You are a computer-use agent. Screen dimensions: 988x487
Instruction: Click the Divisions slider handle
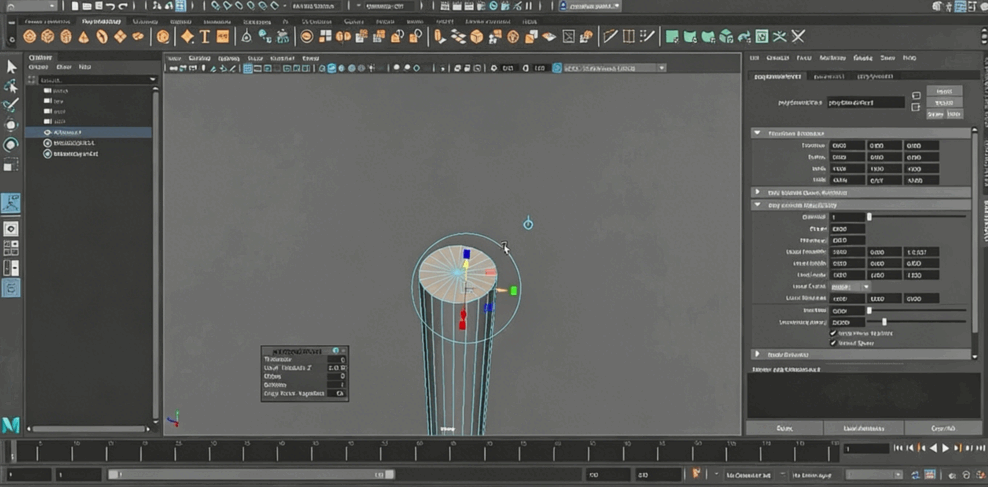click(869, 217)
